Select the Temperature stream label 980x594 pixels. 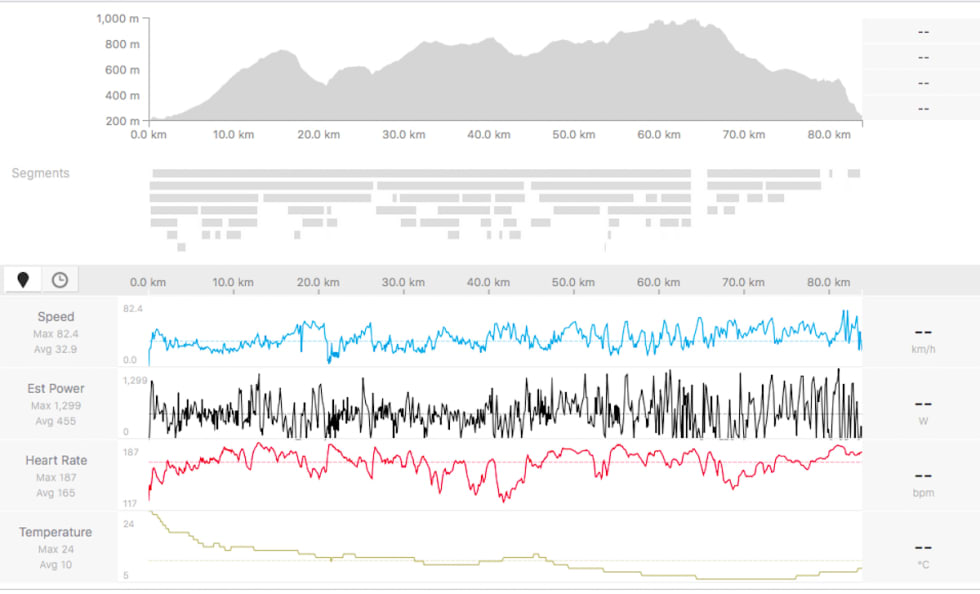pyautogui.click(x=56, y=532)
